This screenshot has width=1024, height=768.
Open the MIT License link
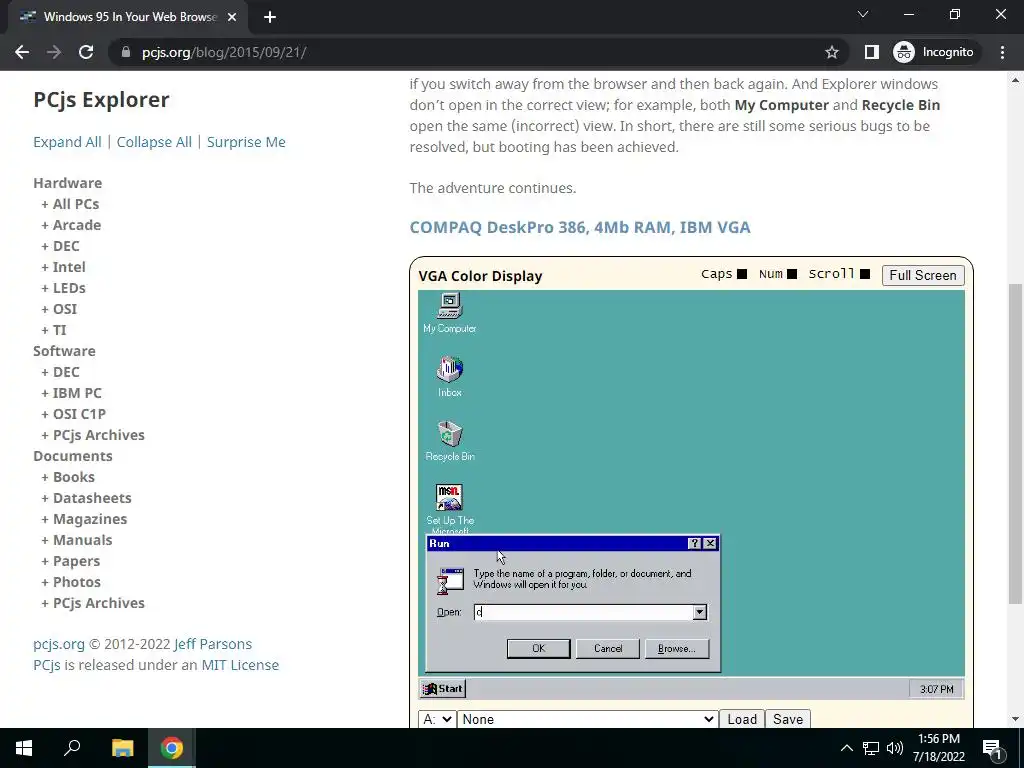[x=240, y=665]
